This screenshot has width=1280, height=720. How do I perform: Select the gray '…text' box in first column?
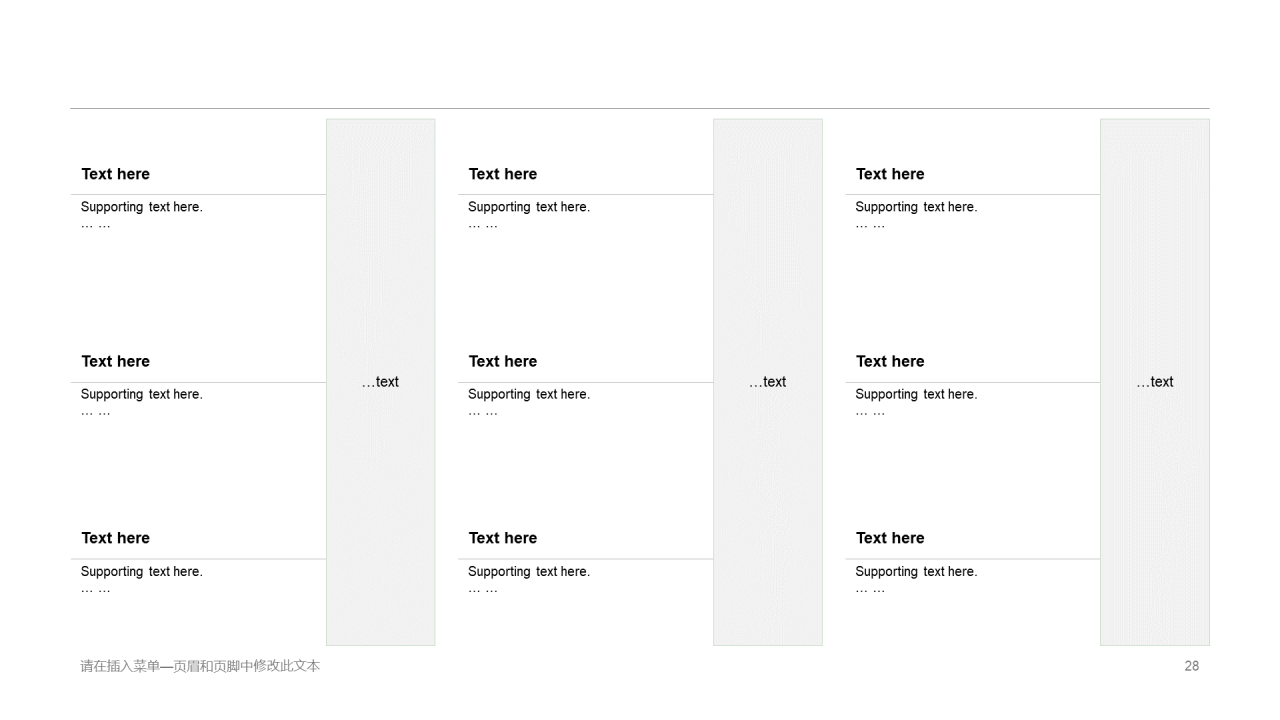click(x=381, y=382)
